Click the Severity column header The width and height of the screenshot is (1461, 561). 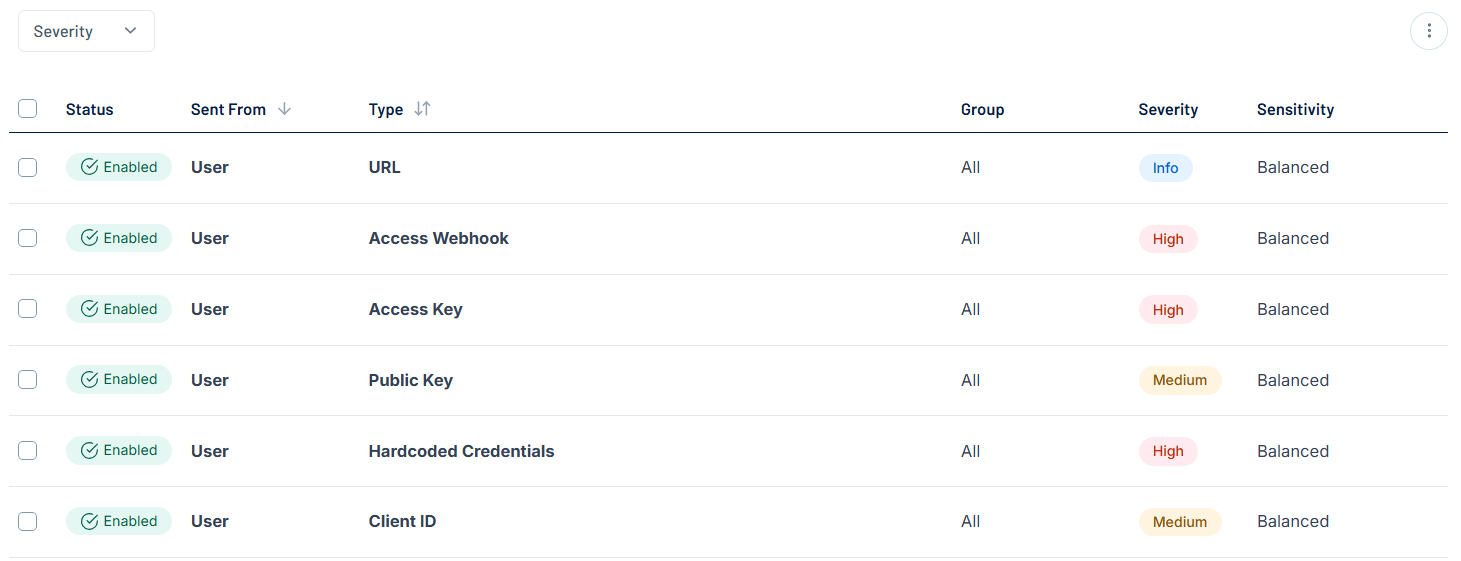pos(1167,110)
